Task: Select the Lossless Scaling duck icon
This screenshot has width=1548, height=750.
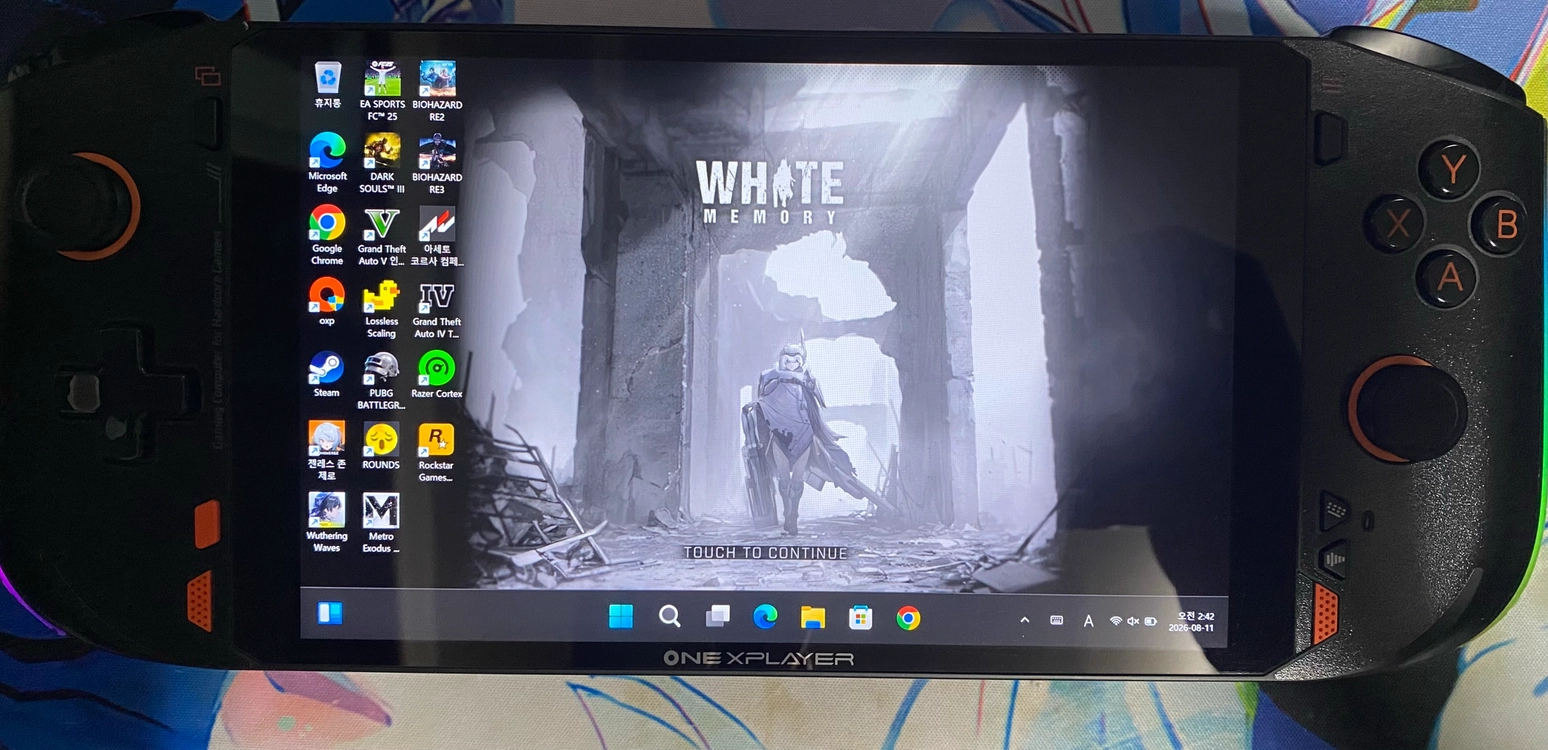Action: click(382, 309)
